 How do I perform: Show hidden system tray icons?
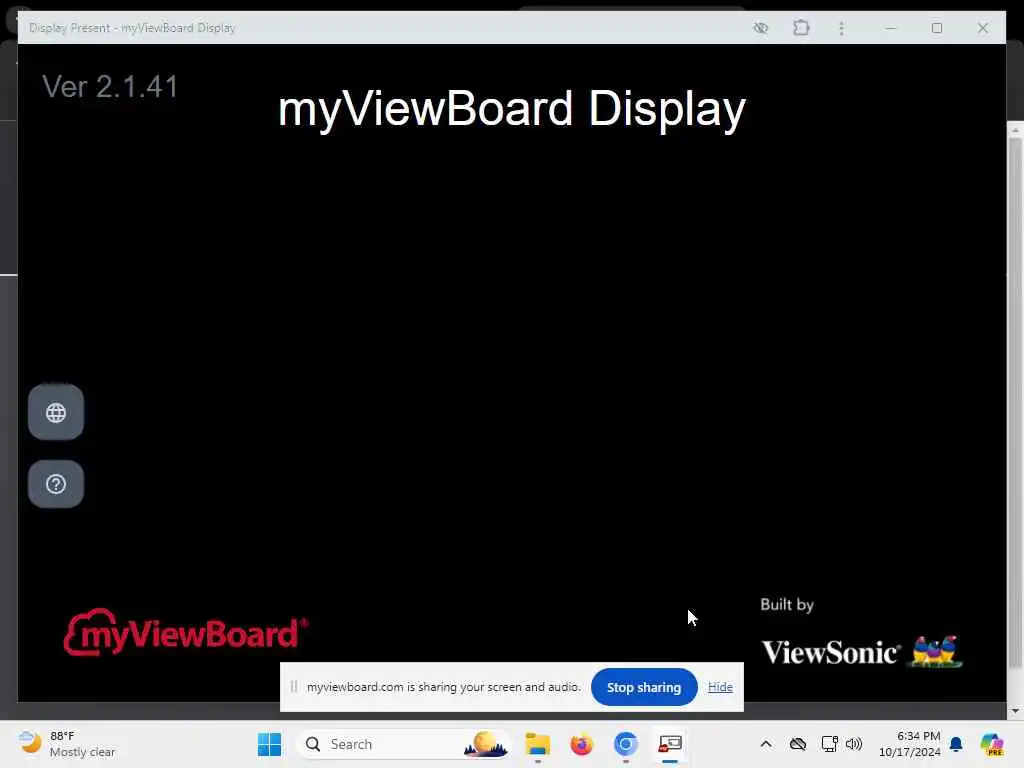tap(766, 744)
